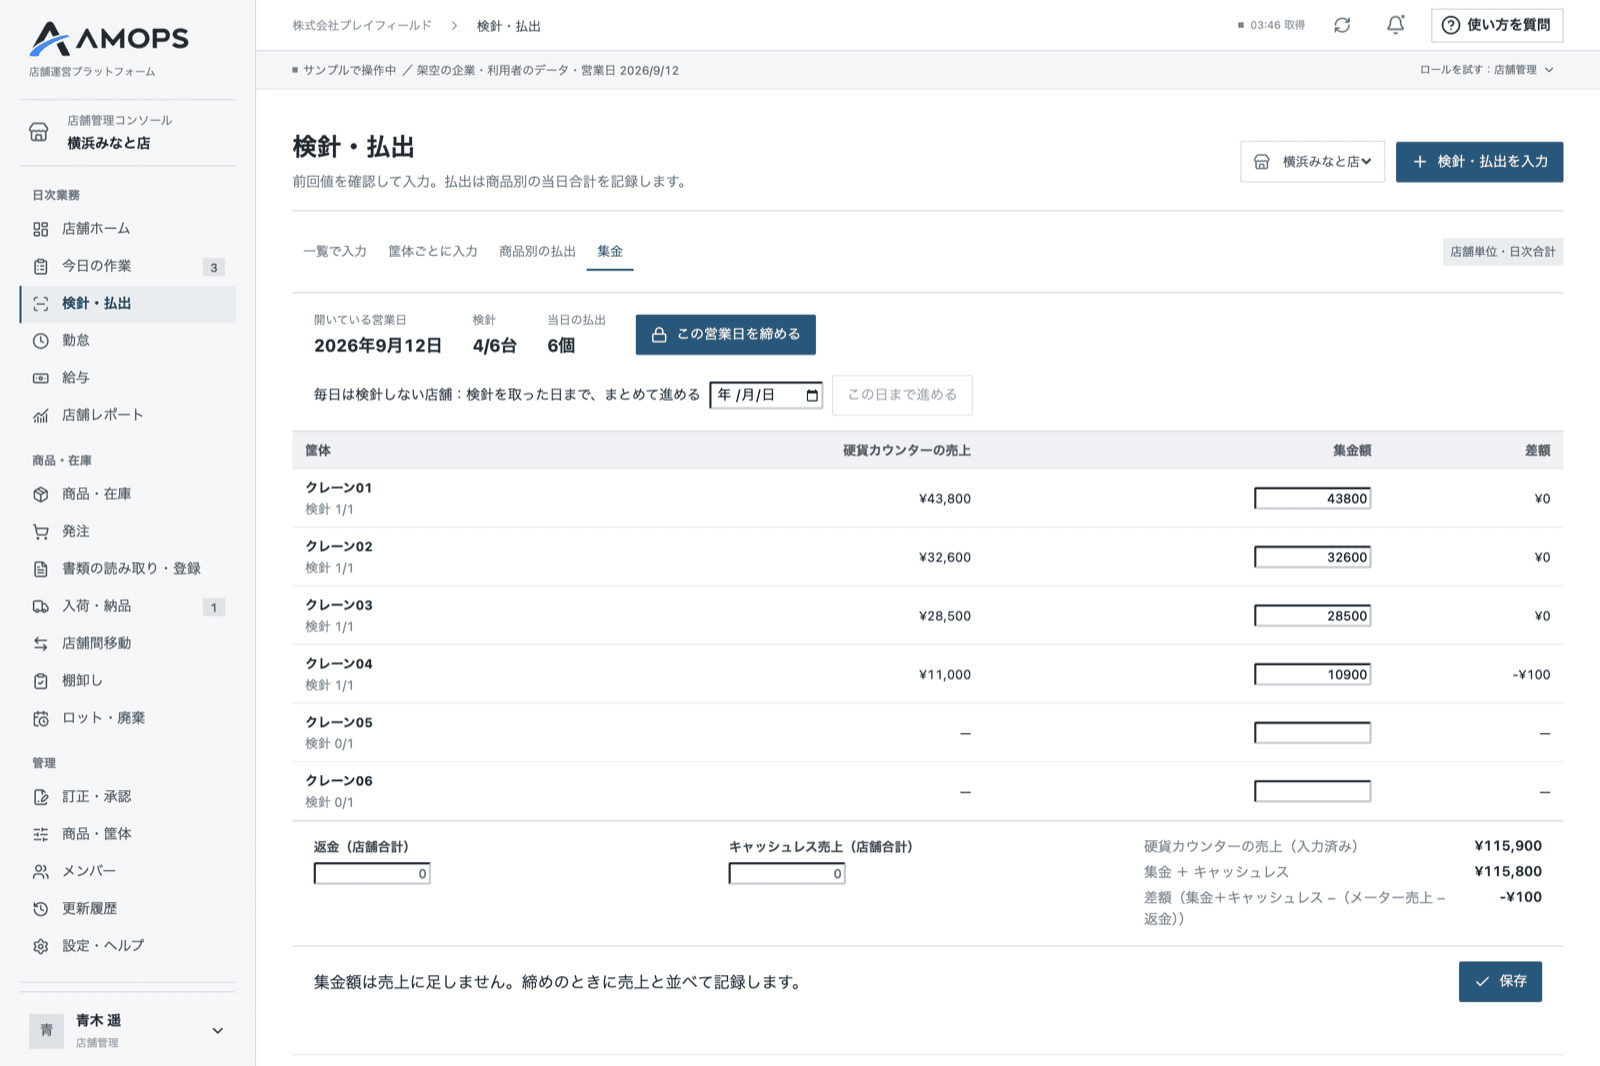Click the 店舗管理コンソール store icon

click(x=38, y=132)
